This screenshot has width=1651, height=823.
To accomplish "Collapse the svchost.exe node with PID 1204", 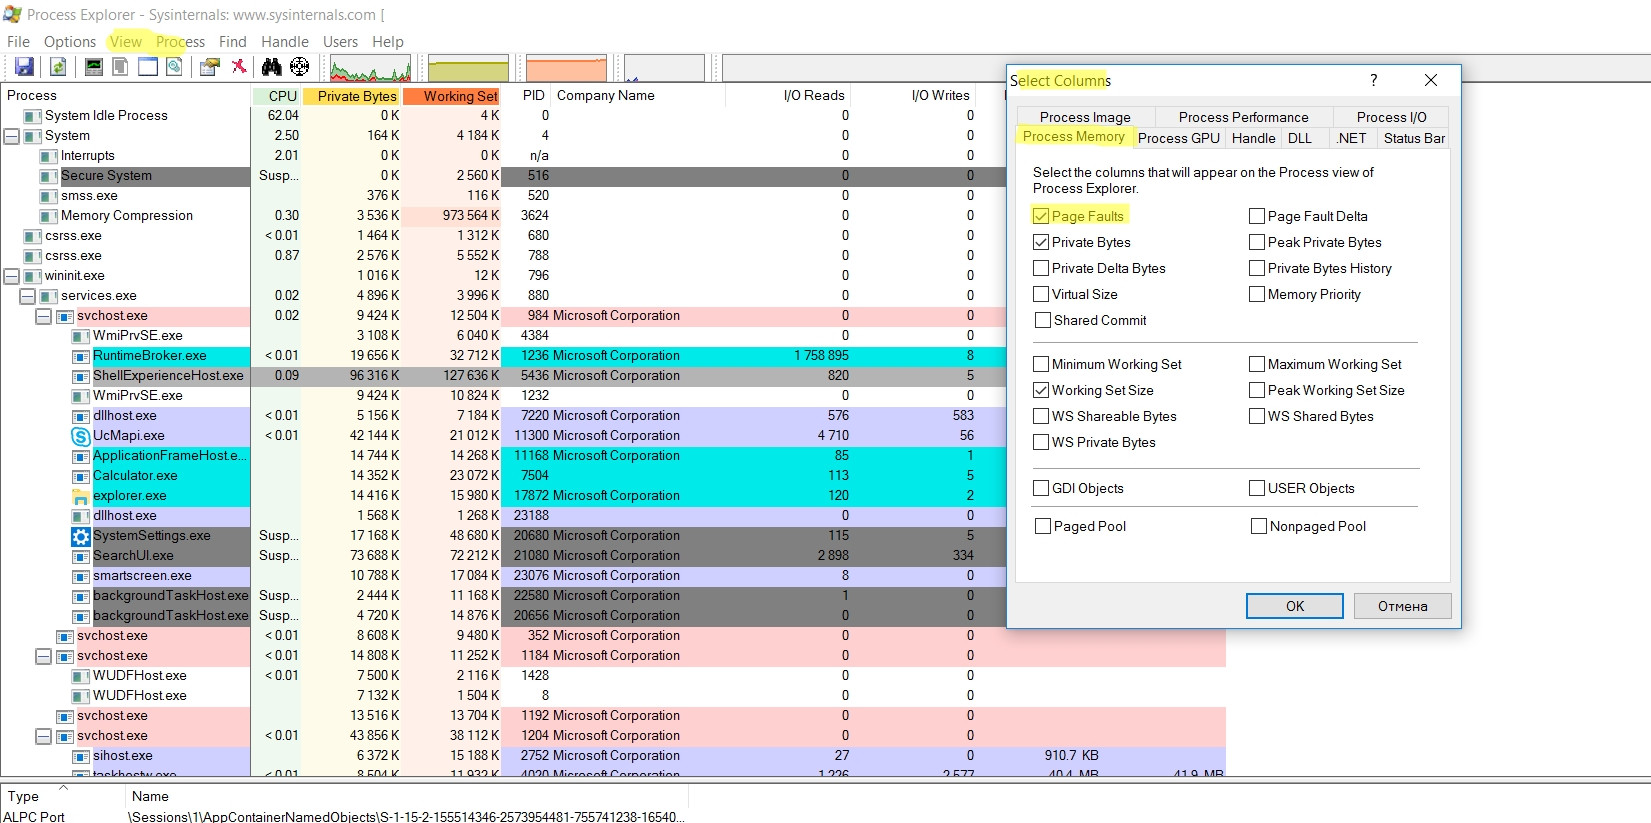I will [x=44, y=736].
